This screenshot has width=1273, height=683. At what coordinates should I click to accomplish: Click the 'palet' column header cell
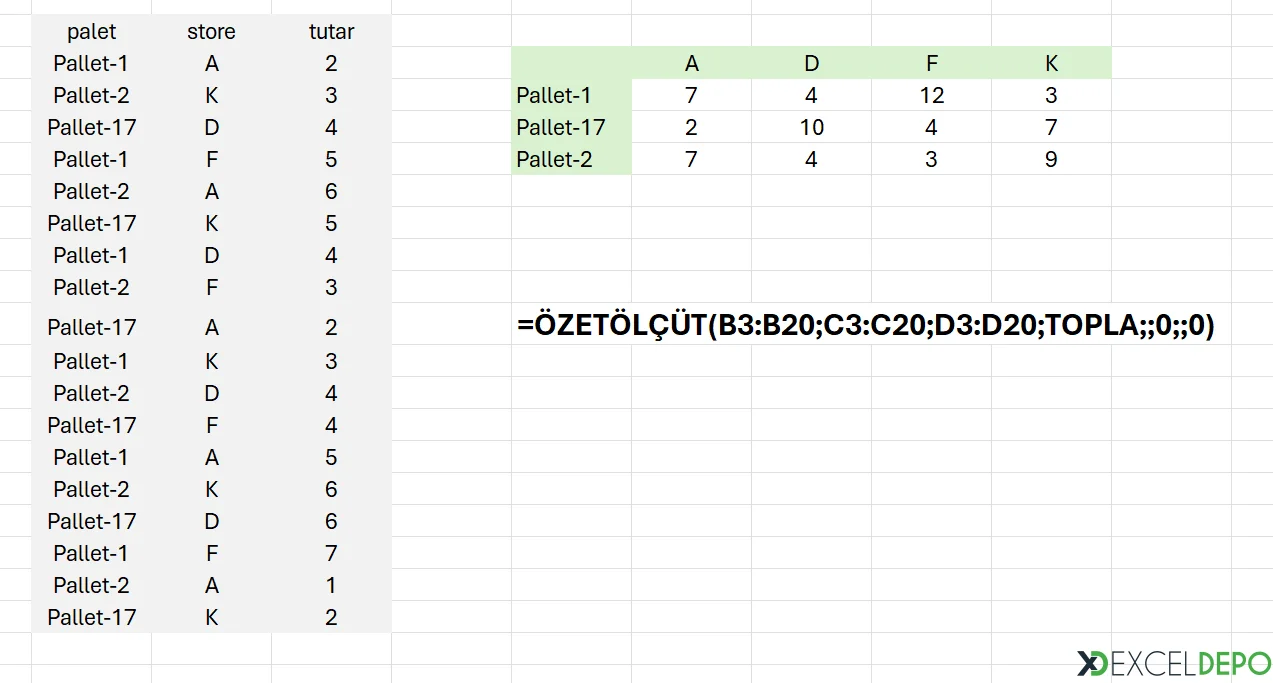(x=91, y=31)
